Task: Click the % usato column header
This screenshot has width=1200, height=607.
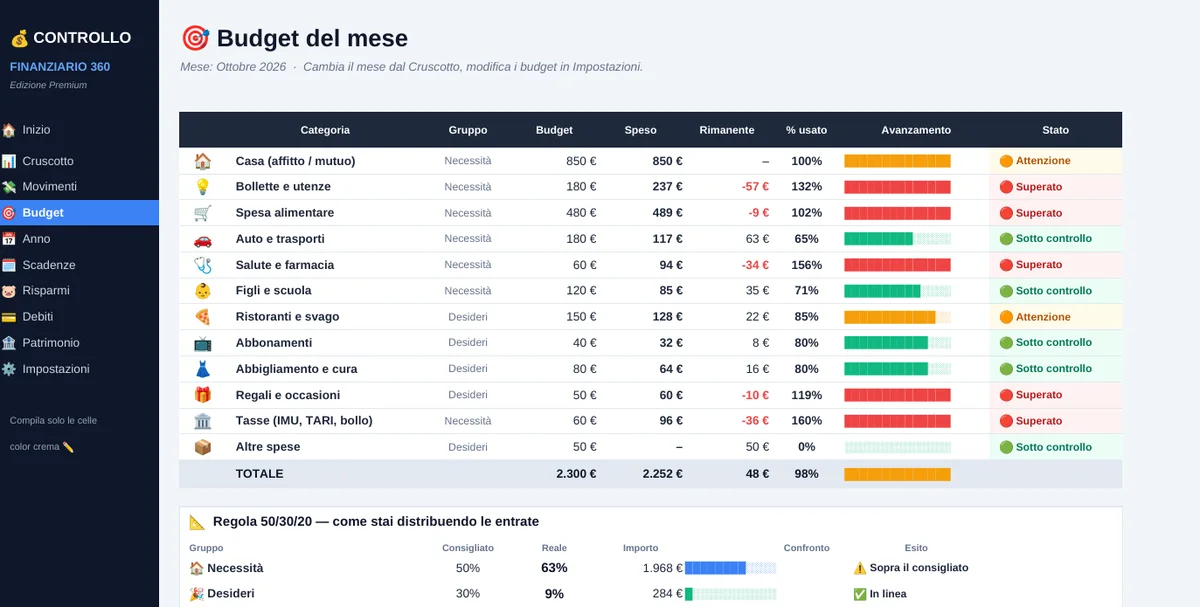Action: [x=806, y=130]
